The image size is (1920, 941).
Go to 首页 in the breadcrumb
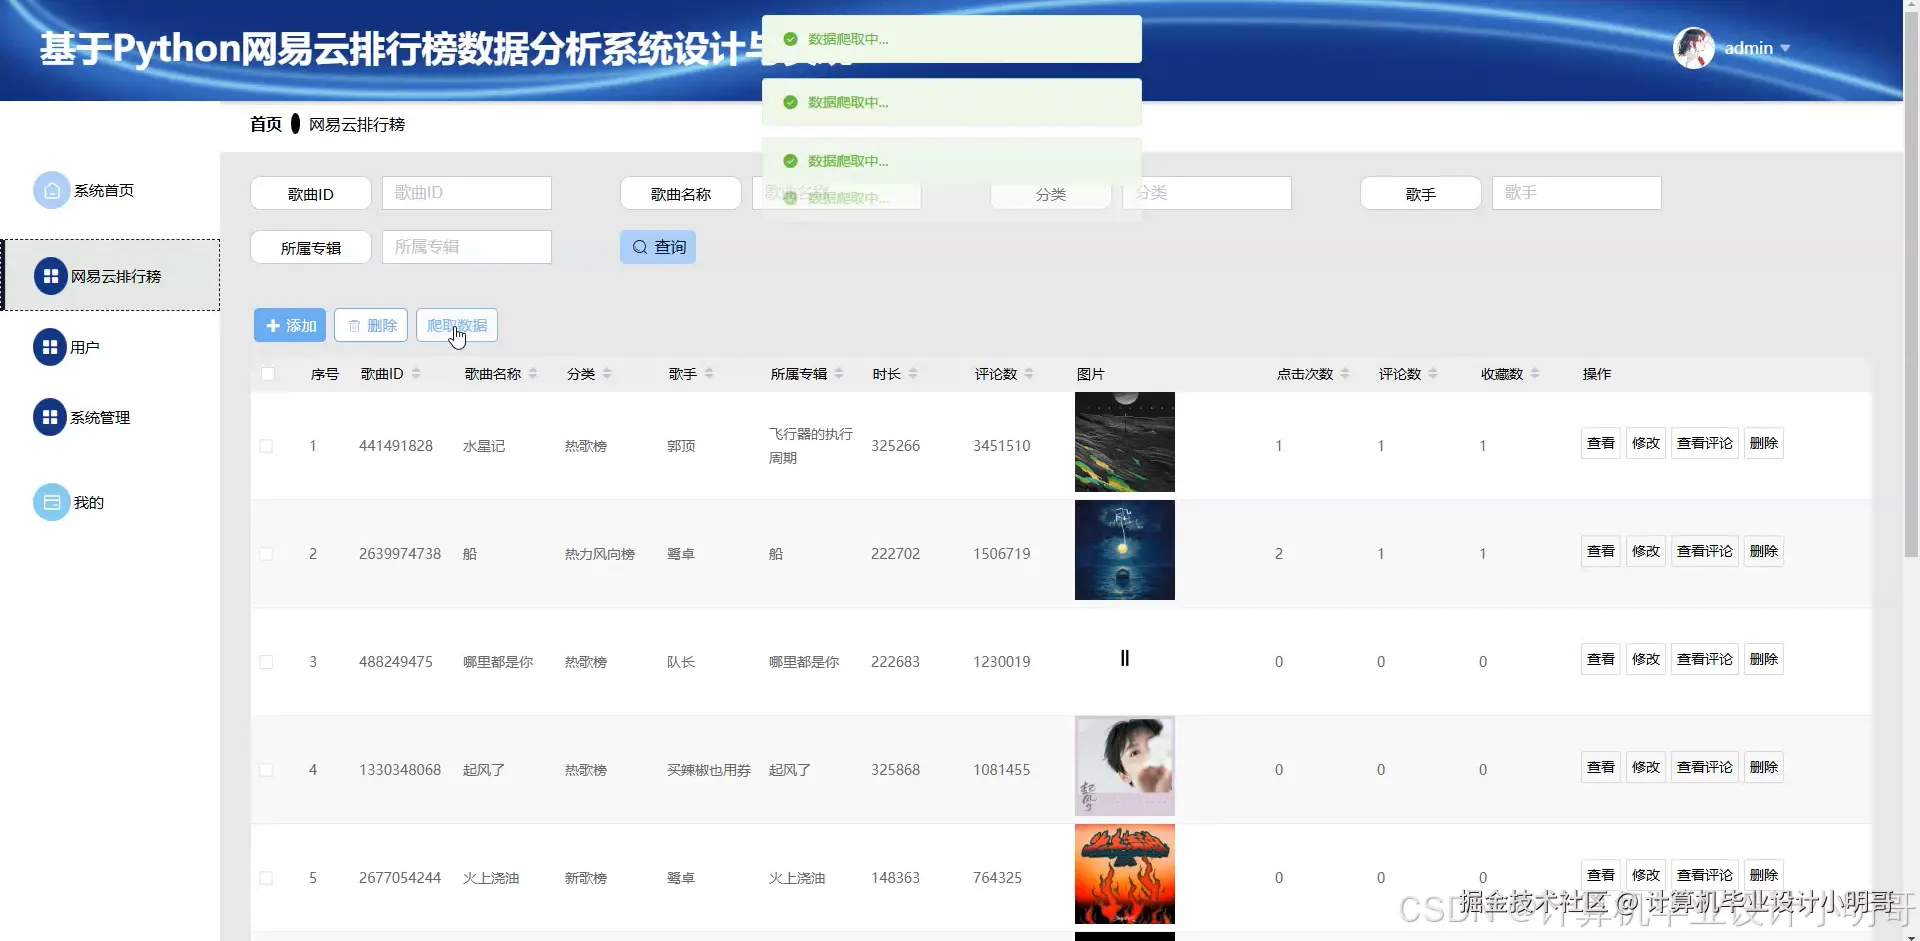click(266, 124)
